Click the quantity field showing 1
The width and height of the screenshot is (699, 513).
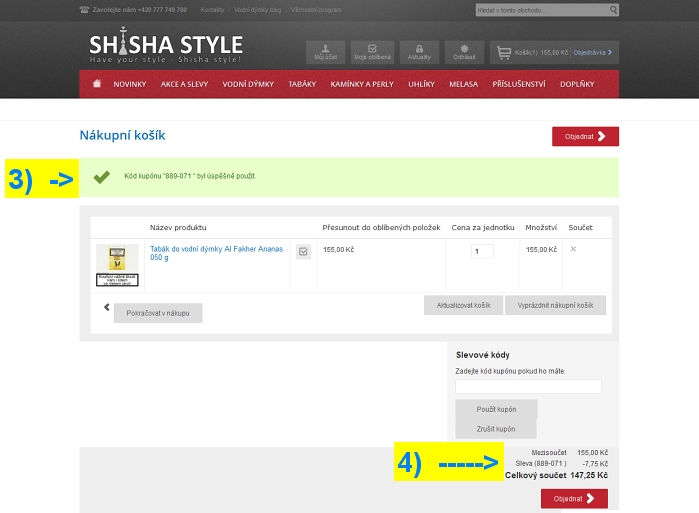pyautogui.click(x=482, y=251)
